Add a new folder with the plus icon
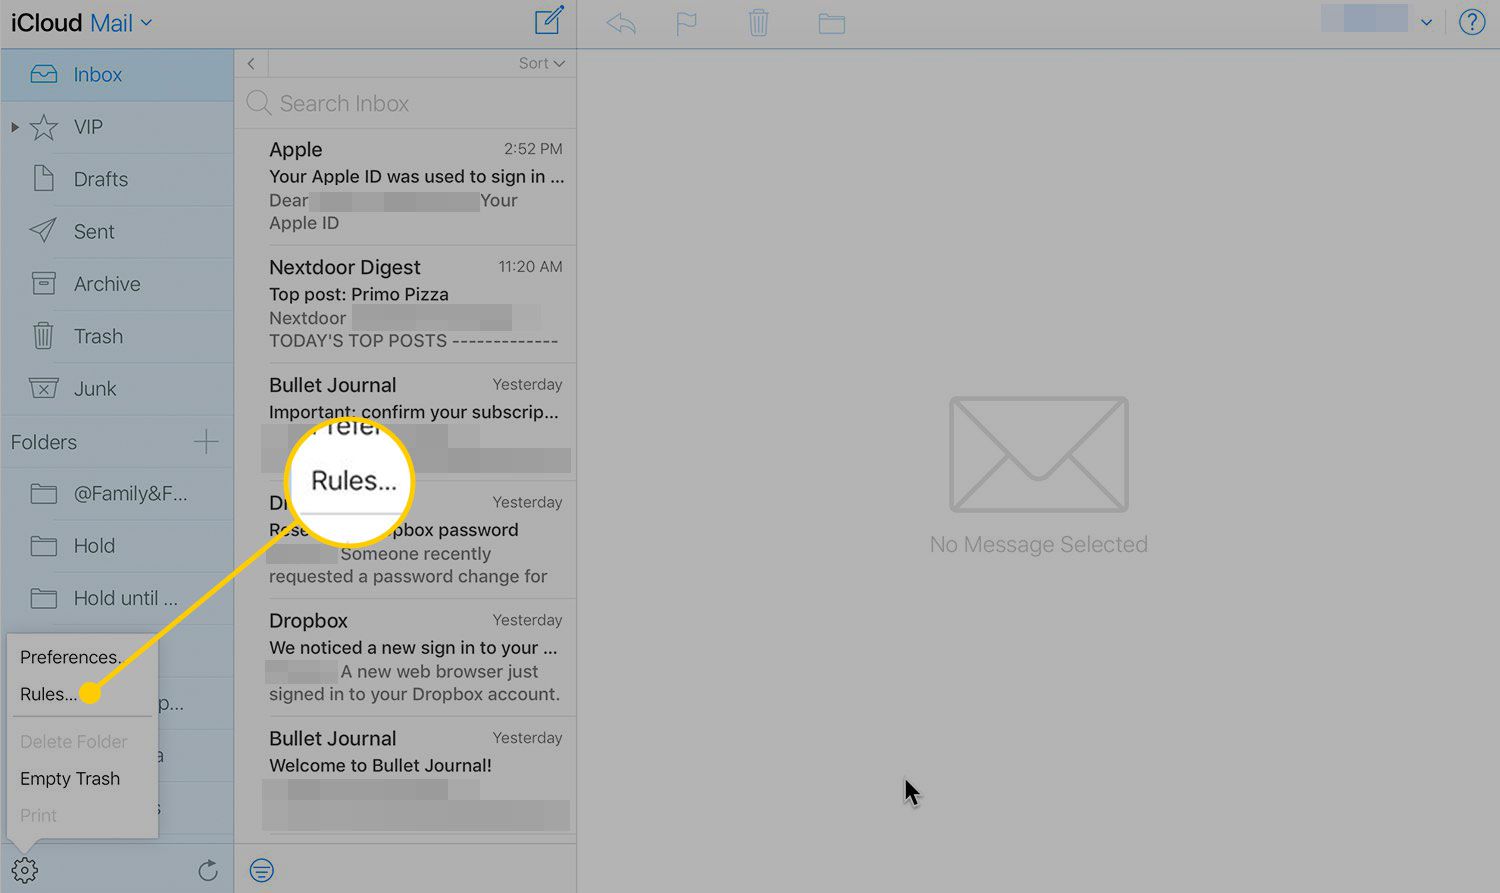 click(x=206, y=441)
